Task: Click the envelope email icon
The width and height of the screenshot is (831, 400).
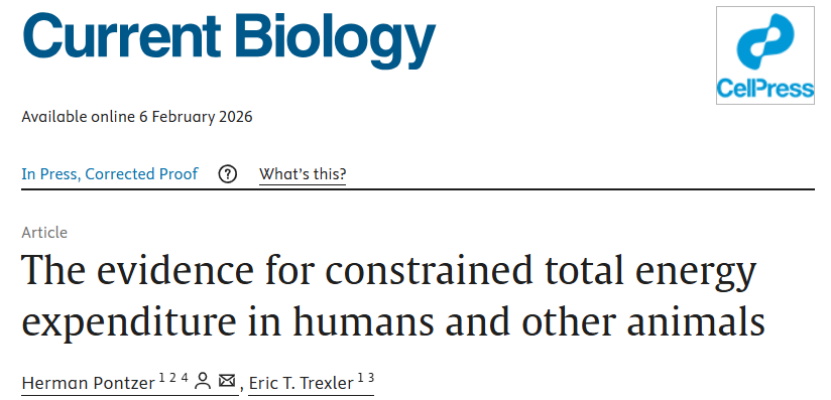Action: tap(227, 381)
